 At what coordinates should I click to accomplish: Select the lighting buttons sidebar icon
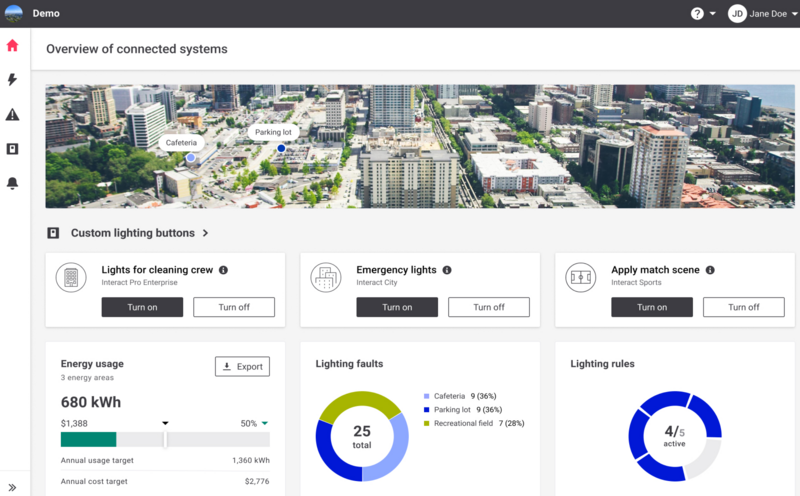point(13,149)
